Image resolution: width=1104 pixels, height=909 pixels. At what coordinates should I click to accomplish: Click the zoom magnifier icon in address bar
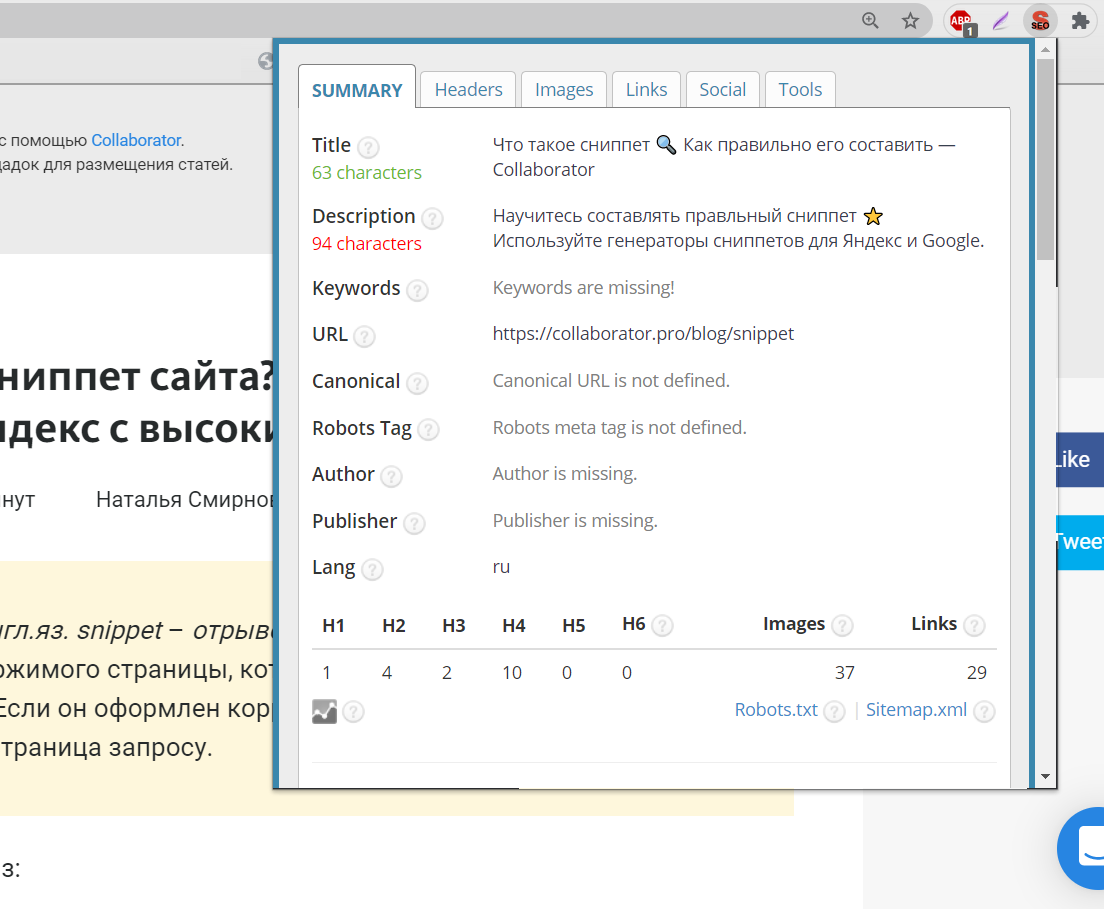coord(871,21)
